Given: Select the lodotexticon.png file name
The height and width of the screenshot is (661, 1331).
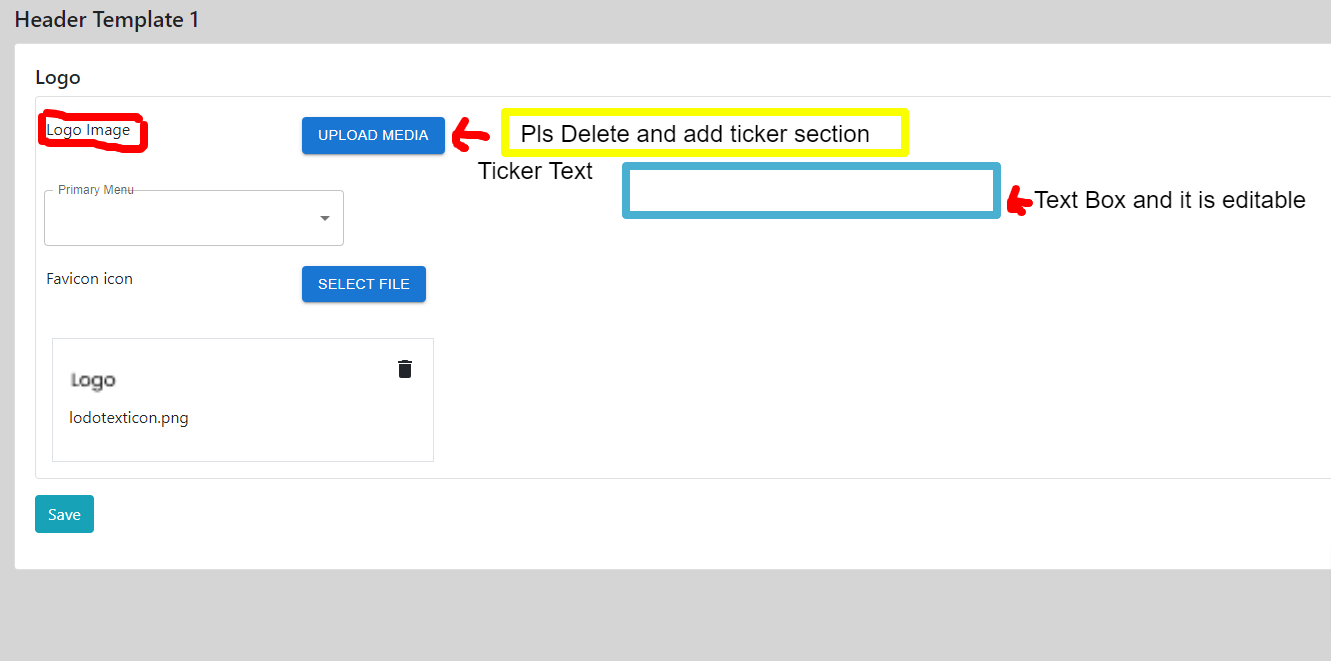Looking at the screenshot, I should pyautogui.click(x=129, y=418).
